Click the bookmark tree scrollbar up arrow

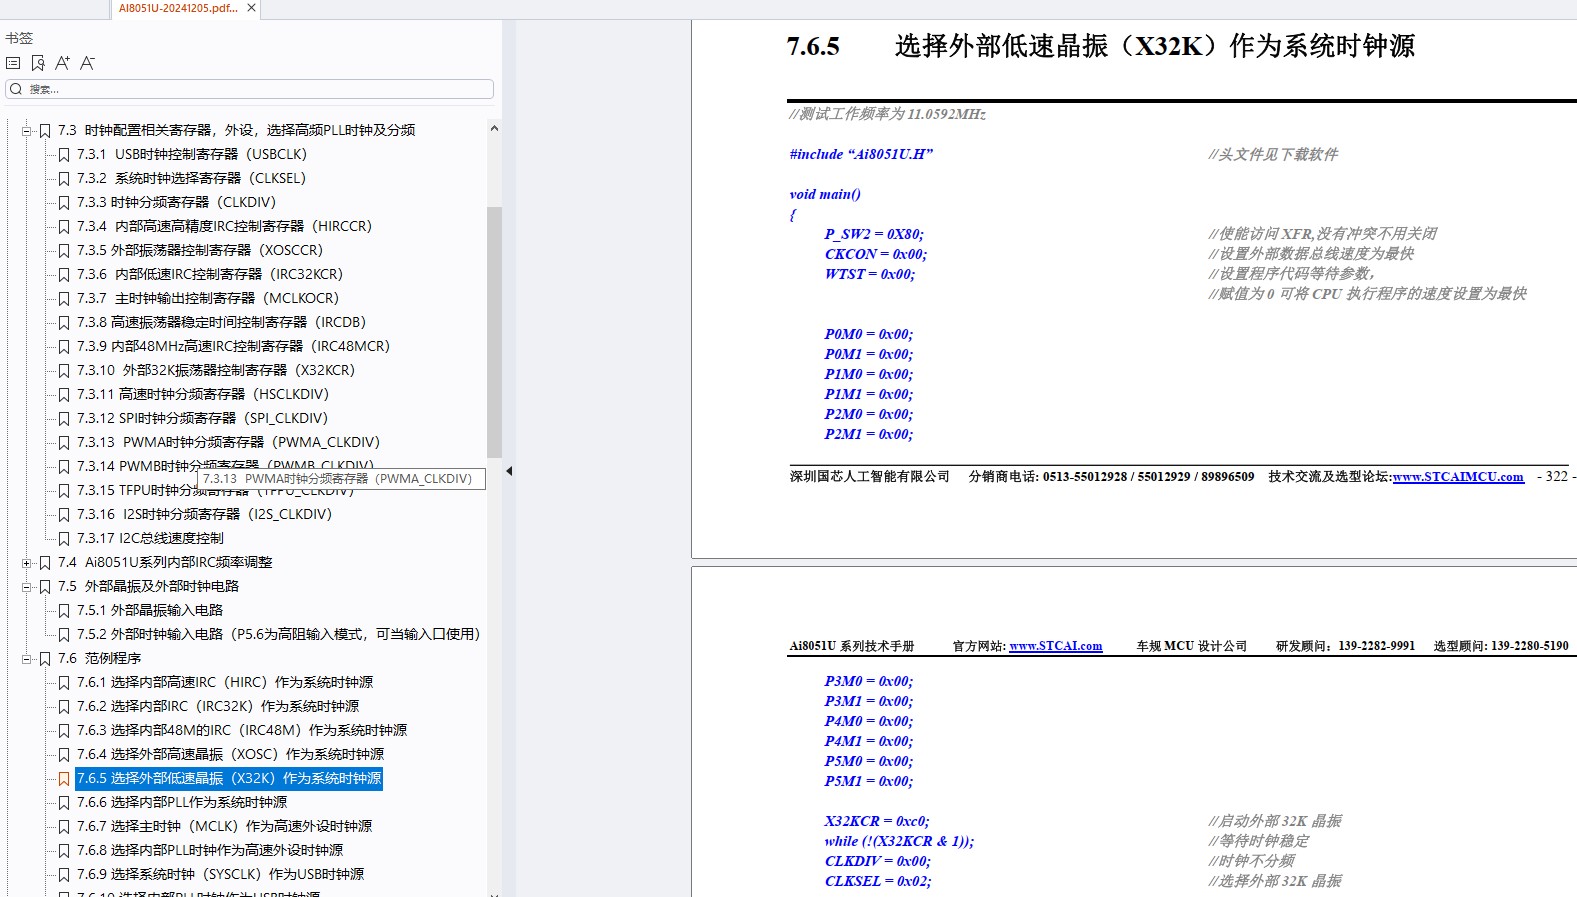[494, 129]
